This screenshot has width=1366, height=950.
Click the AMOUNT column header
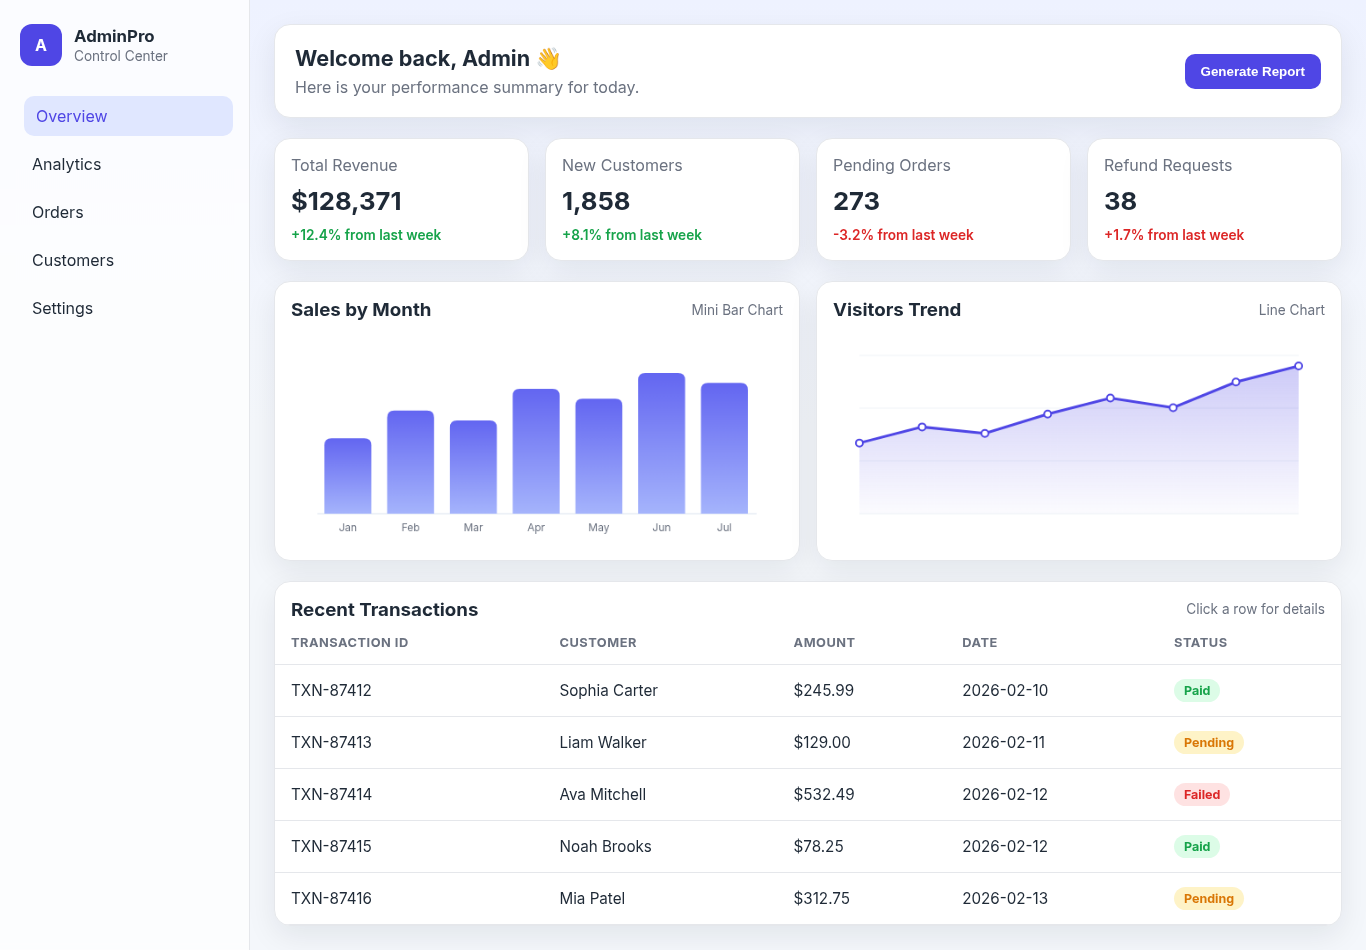(824, 642)
